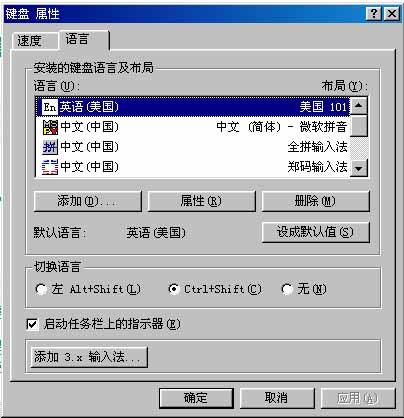The image size is (404, 418).
Task: Close the 键盘属性 dialog
Action: coord(391,14)
